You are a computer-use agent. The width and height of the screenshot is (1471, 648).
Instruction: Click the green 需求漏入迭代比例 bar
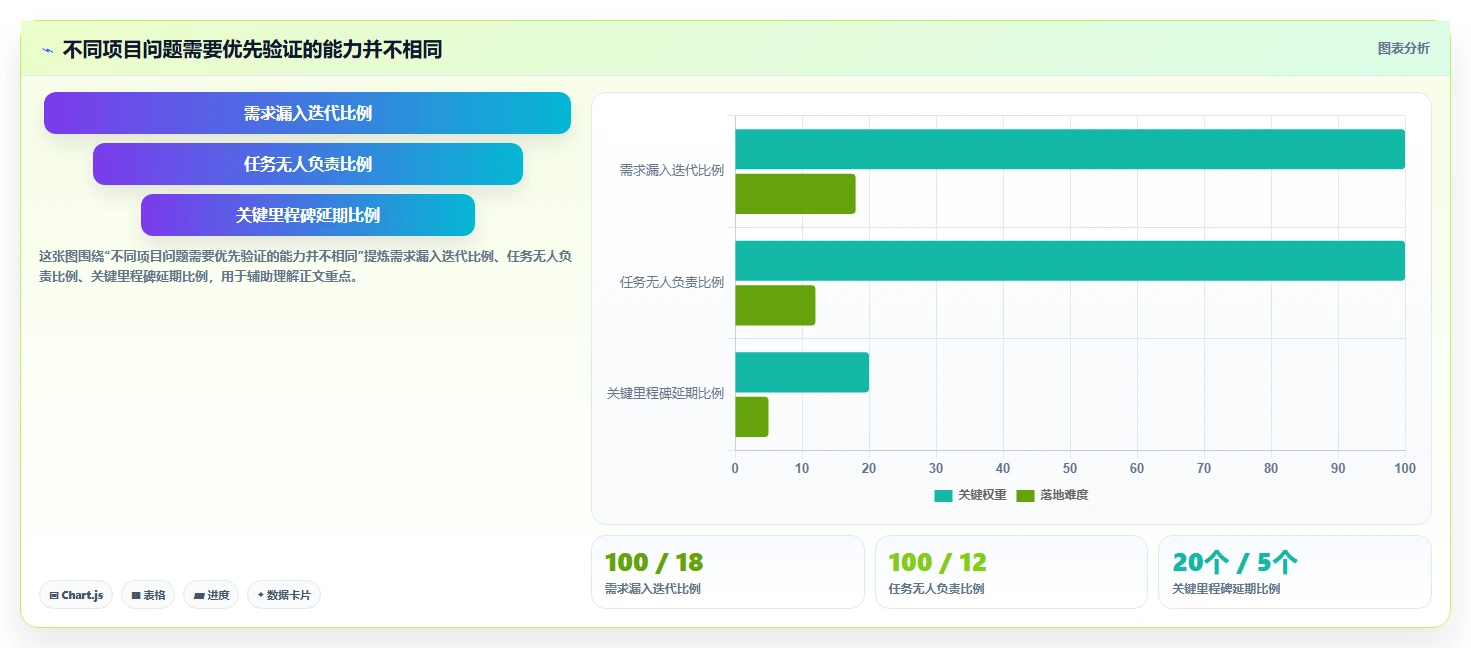795,194
